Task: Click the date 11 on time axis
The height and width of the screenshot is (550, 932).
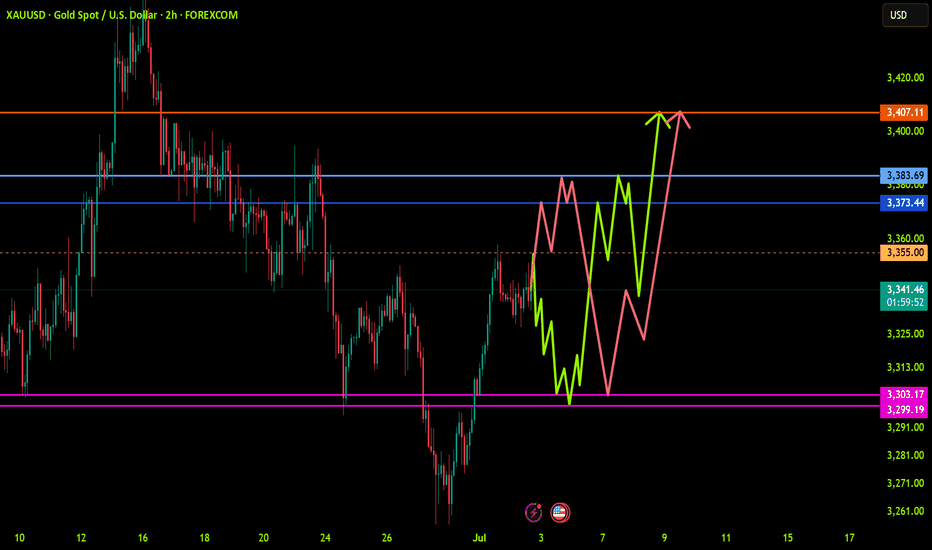Action: [x=726, y=538]
